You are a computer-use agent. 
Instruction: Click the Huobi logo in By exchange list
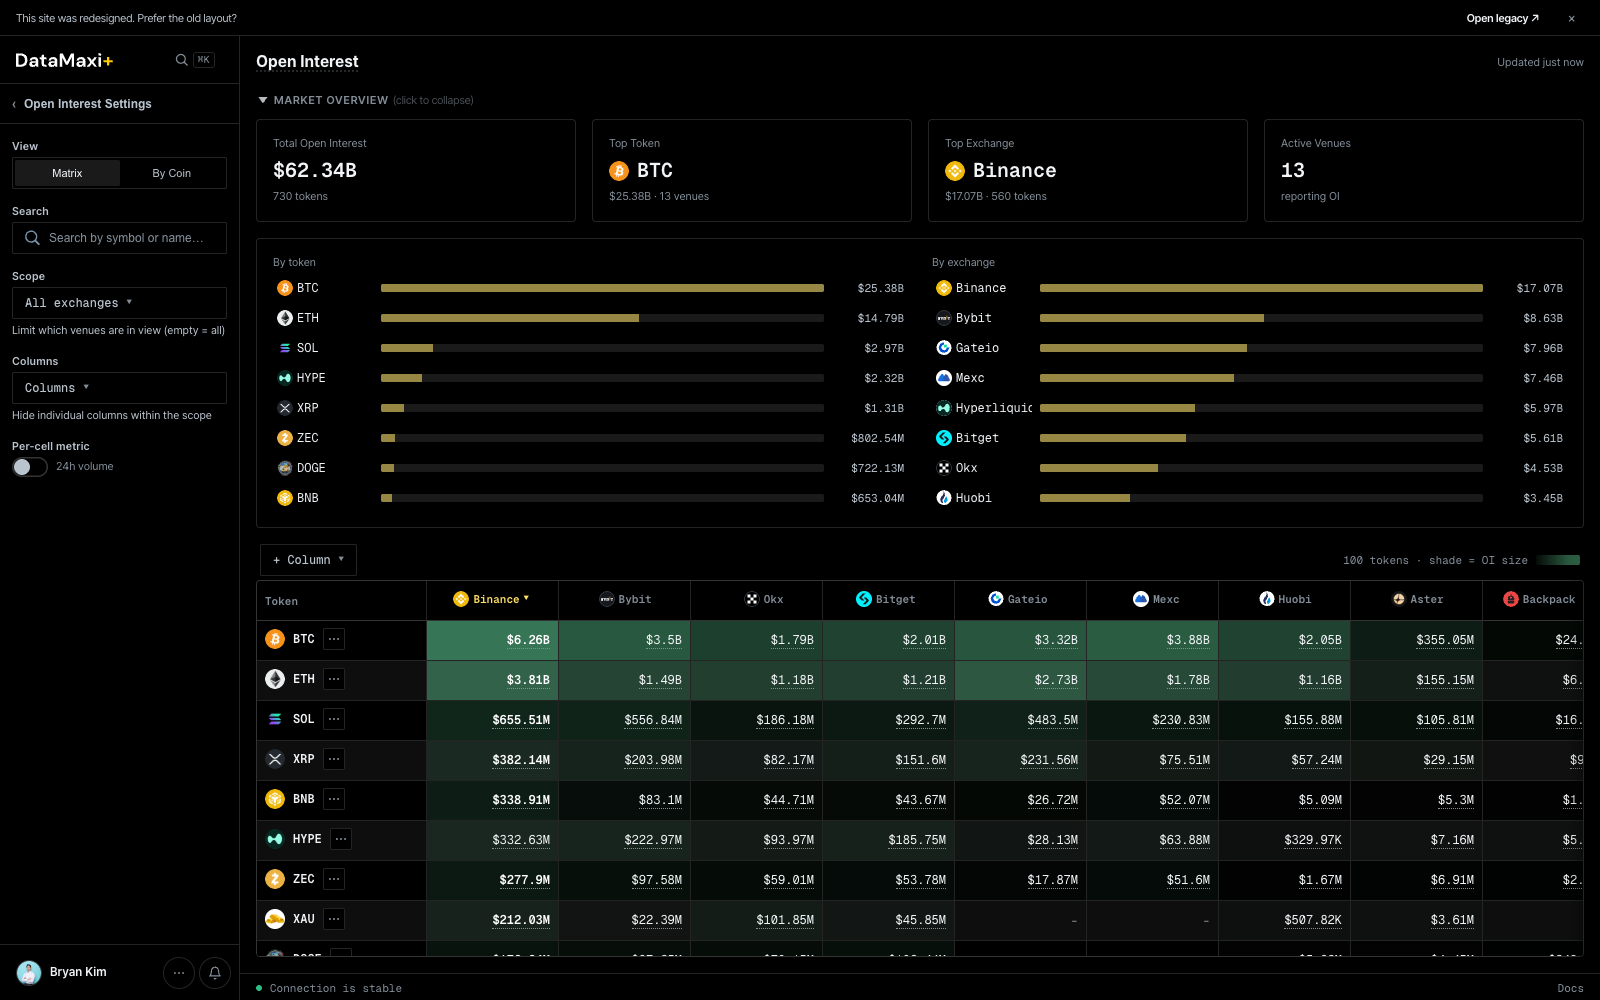(x=944, y=498)
